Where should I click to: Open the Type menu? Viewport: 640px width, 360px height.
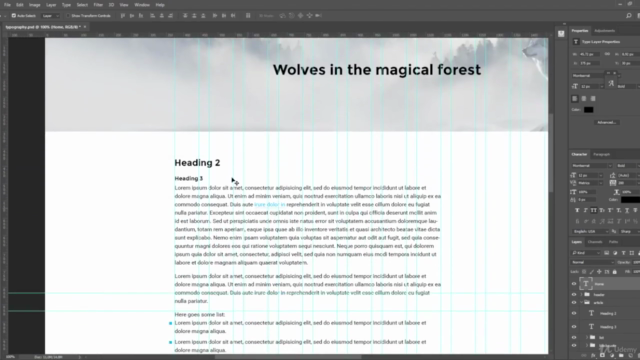click(x=66, y=5)
